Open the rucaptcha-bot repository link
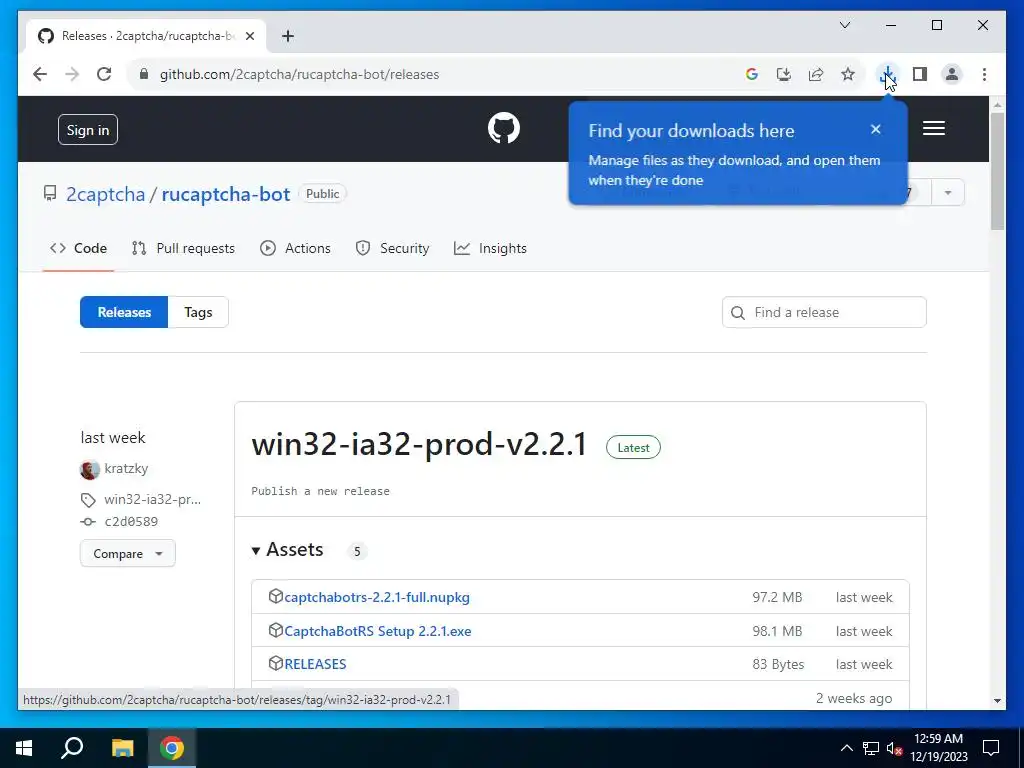The image size is (1024, 768). (x=225, y=194)
